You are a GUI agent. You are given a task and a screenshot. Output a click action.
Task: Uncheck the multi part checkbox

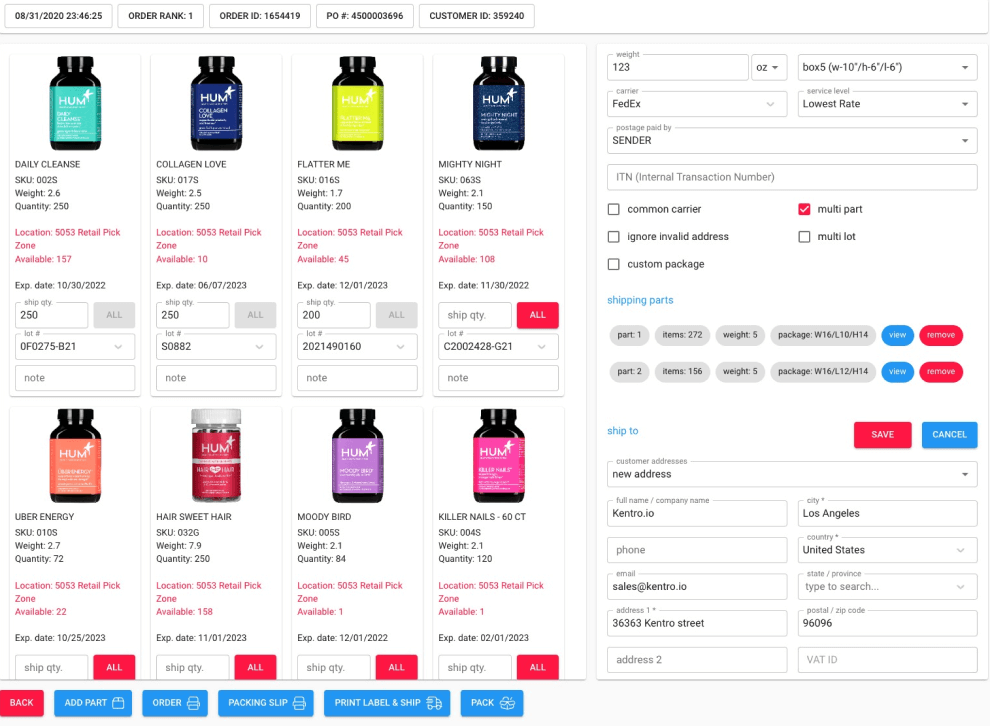[x=804, y=209]
